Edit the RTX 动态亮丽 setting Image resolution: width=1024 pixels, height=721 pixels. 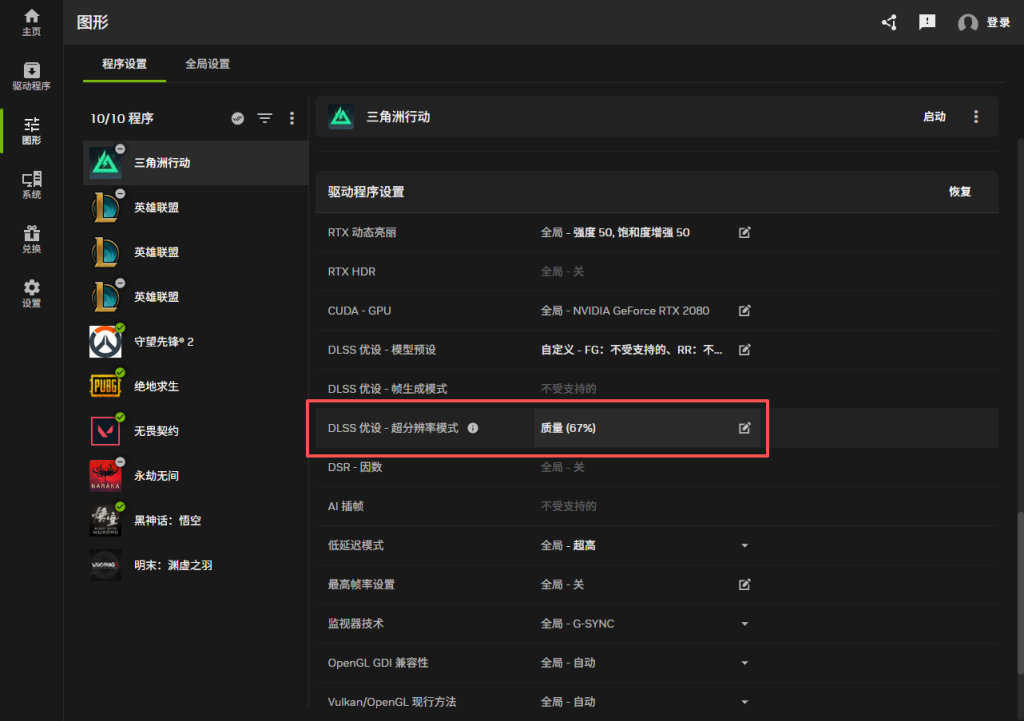[744, 232]
